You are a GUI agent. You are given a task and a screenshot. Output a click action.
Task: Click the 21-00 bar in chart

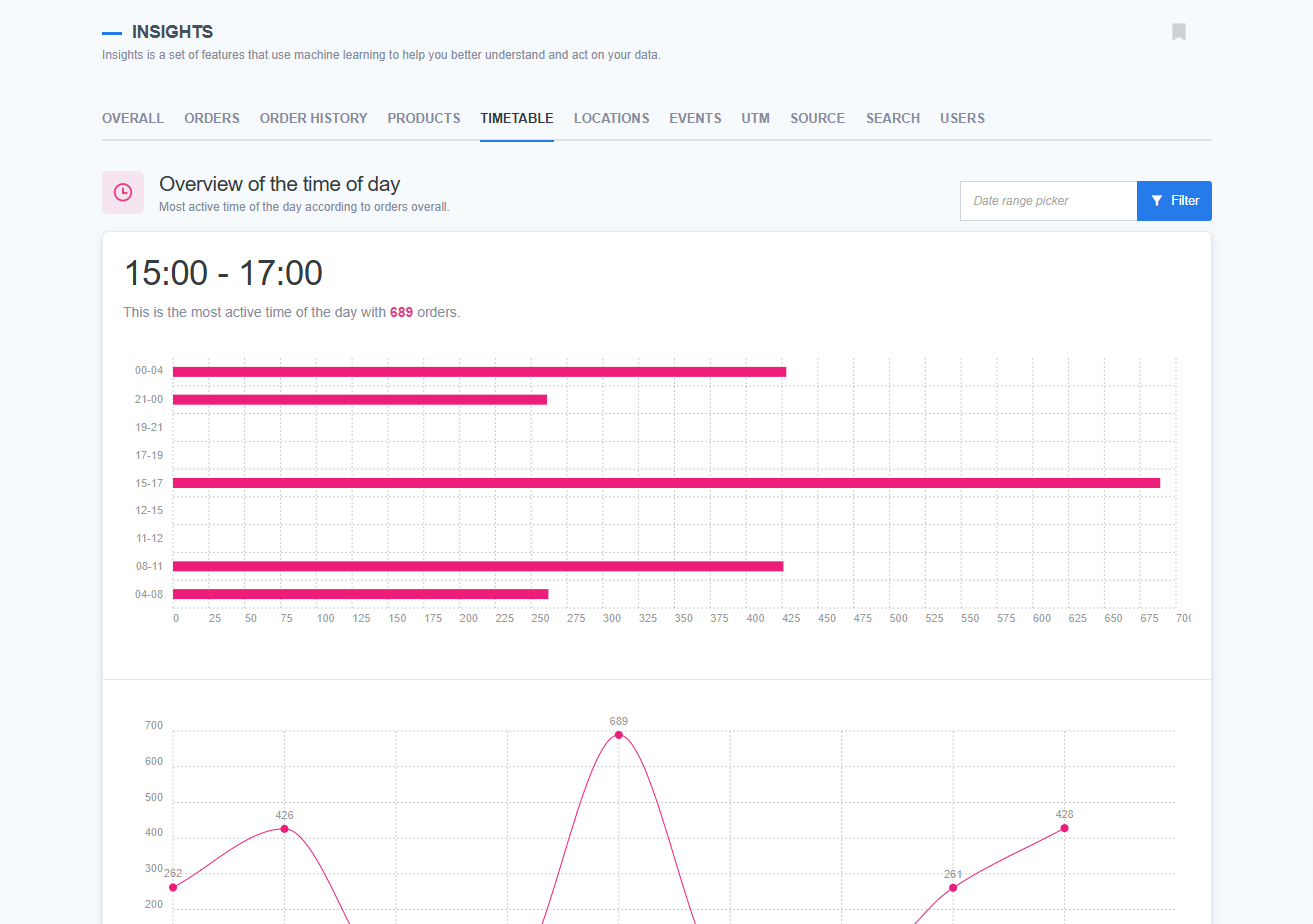point(360,400)
